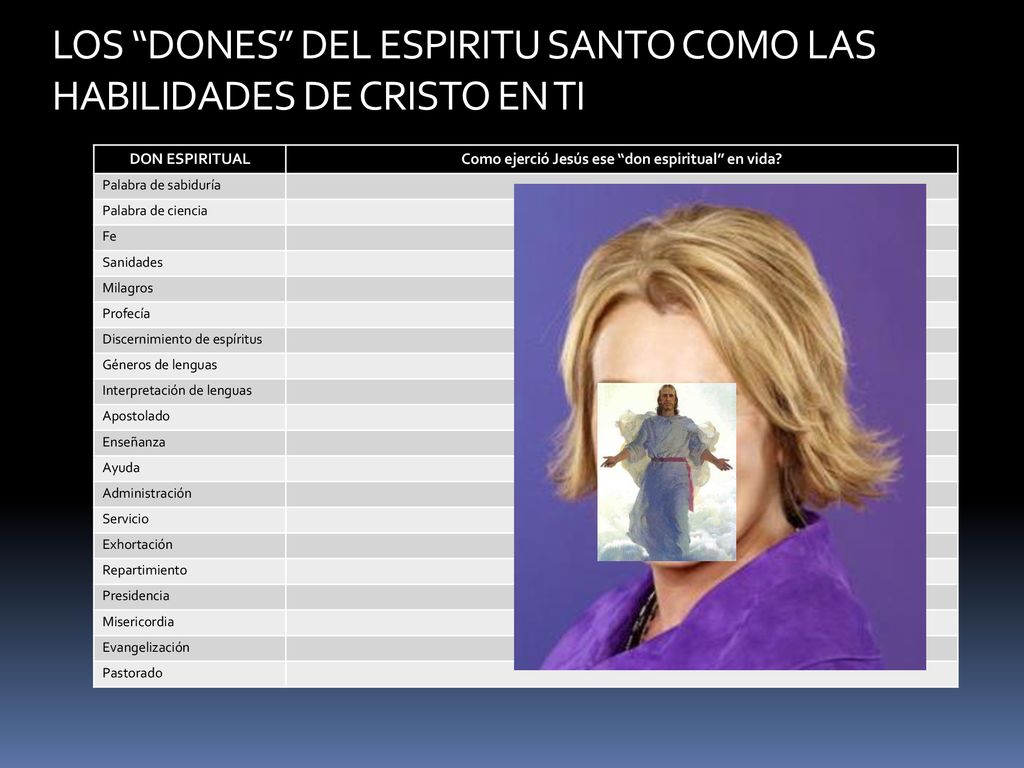This screenshot has height=768, width=1024.
Task: Select the "Fe" table cell
Action: pos(190,236)
